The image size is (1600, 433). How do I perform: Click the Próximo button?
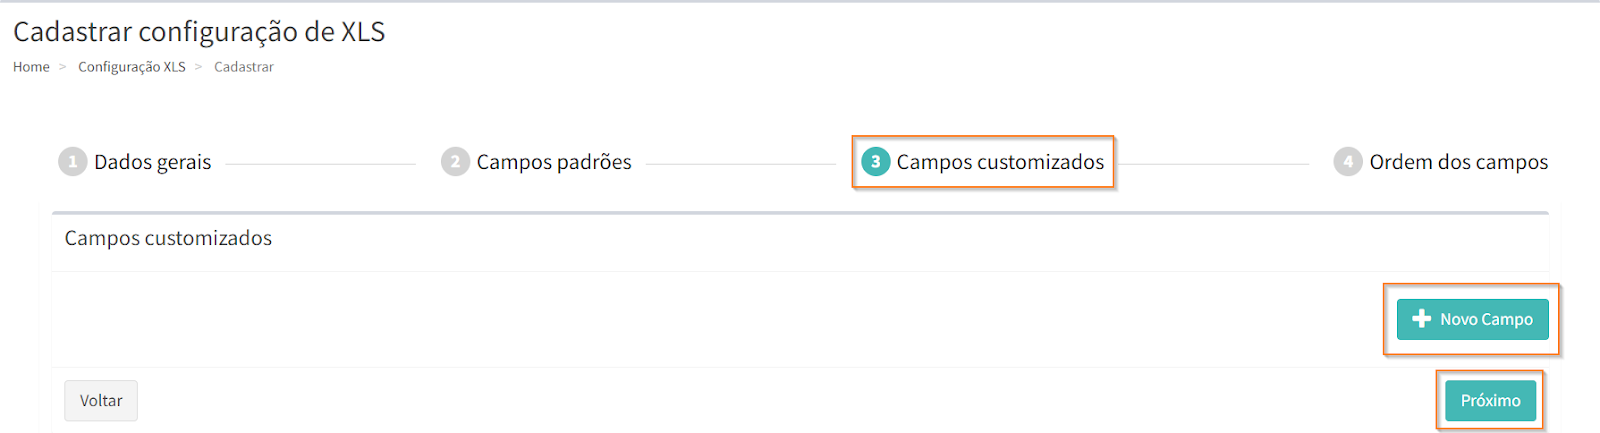pyautogui.click(x=1490, y=400)
